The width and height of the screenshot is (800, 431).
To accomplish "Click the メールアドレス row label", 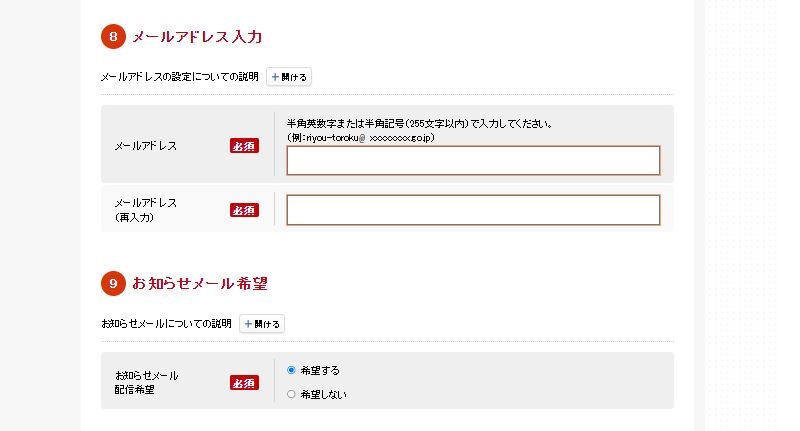I will pos(146,146).
